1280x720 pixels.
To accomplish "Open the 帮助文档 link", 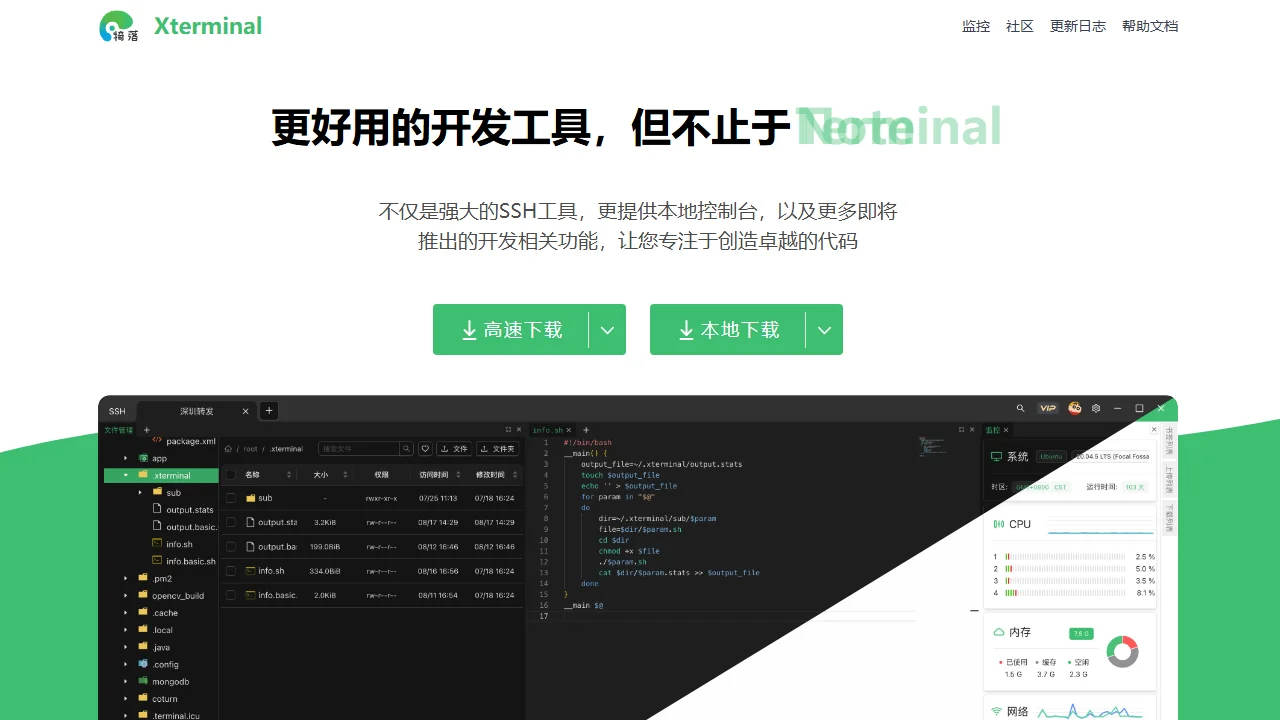I will 1150,26.
